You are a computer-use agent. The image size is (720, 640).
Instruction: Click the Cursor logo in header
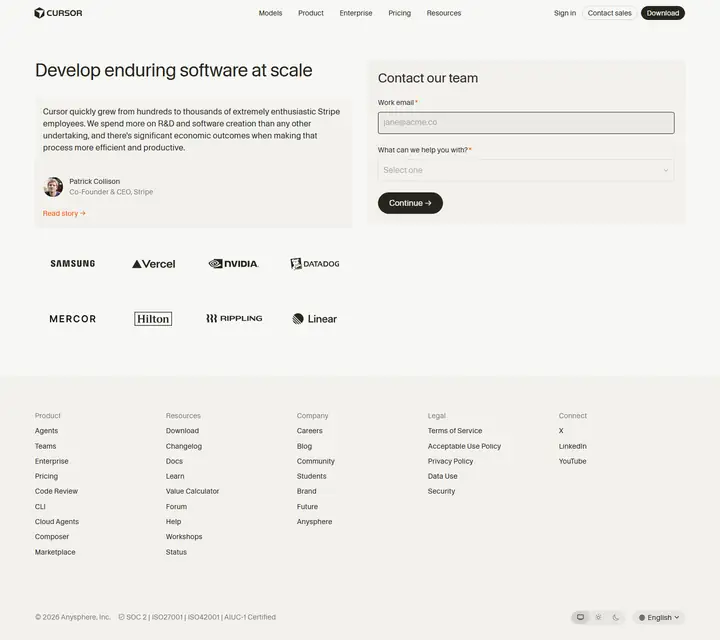tap(58, 13)
